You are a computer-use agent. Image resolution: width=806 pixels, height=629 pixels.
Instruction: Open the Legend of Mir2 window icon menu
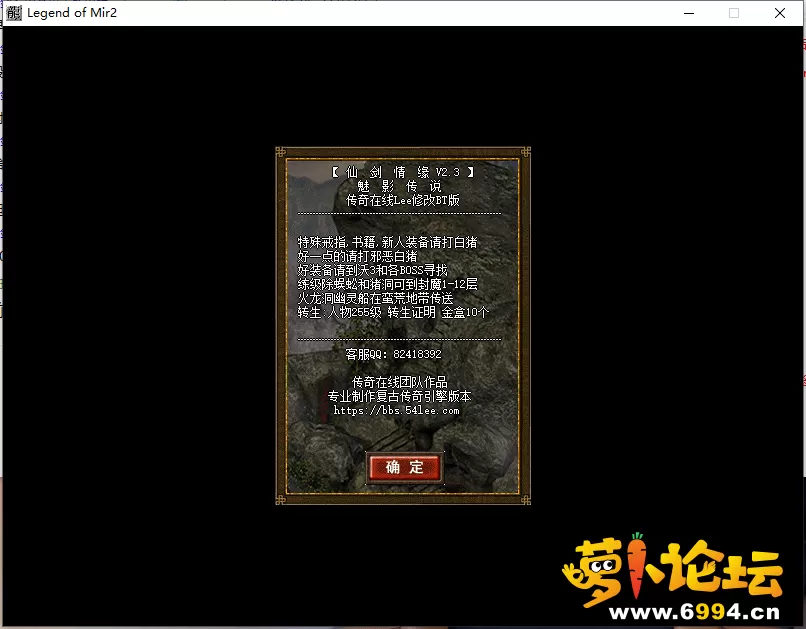[14, 13]
